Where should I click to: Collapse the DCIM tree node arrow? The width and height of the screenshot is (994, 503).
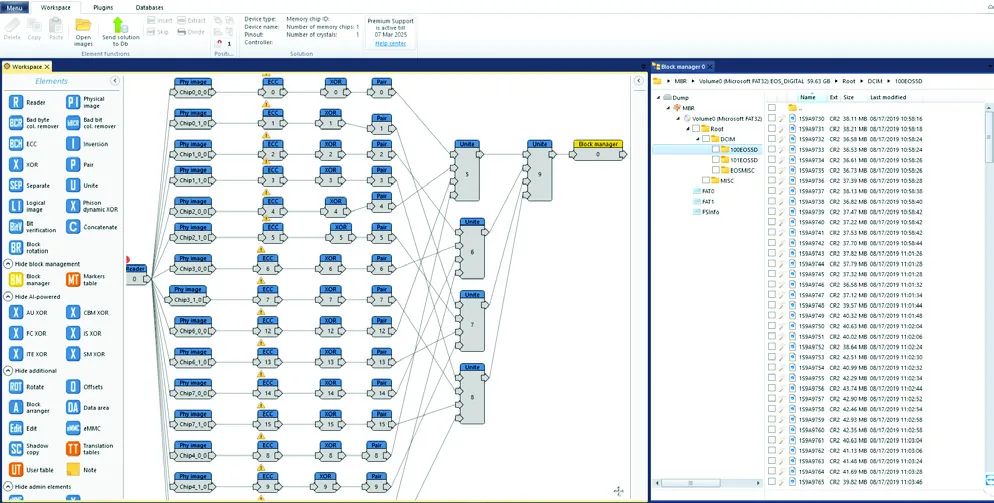[x=698, y=139]
